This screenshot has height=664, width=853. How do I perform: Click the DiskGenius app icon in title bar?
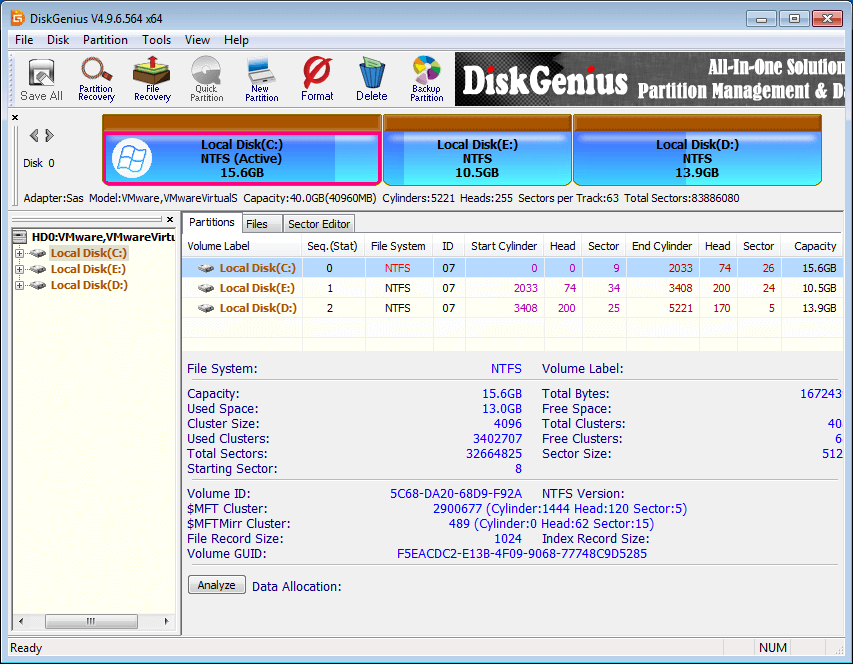(x=18, y=18)
